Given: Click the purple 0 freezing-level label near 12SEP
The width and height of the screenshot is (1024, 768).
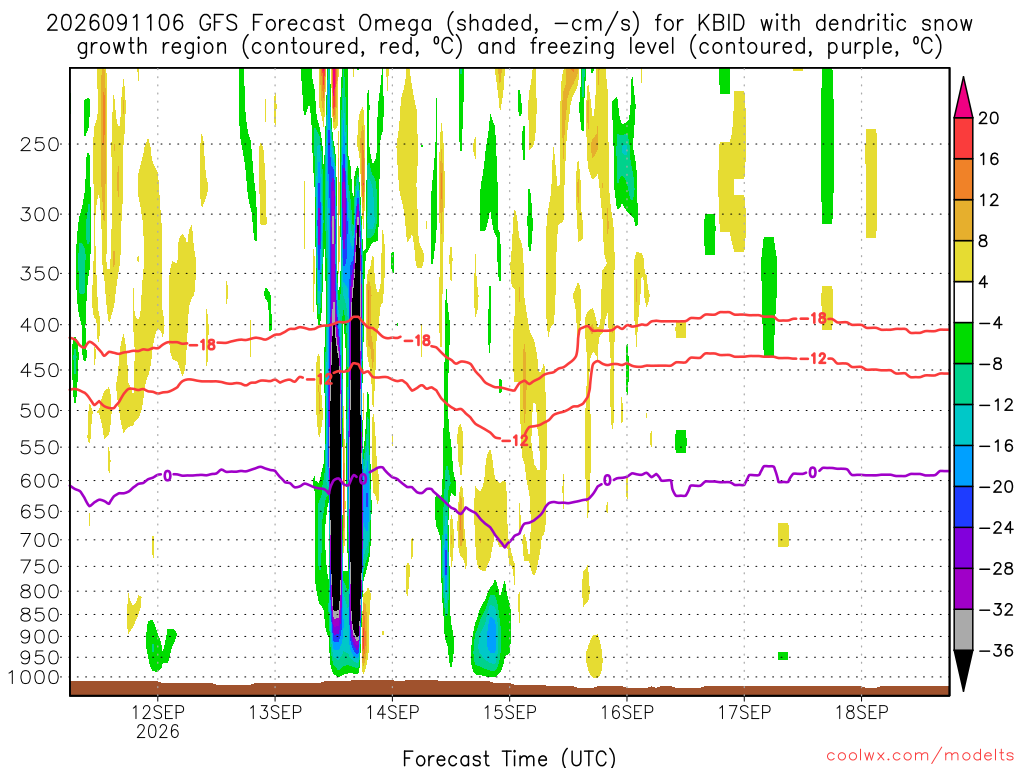Looking at the screenshot, I should pyautogui.click(x=167, y=476).
